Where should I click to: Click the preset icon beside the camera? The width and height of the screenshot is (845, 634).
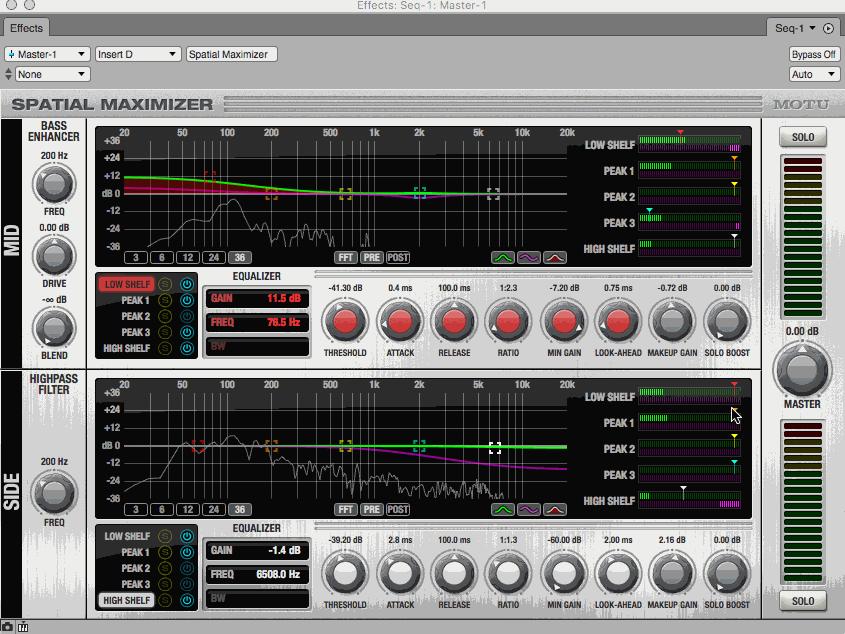23,627
